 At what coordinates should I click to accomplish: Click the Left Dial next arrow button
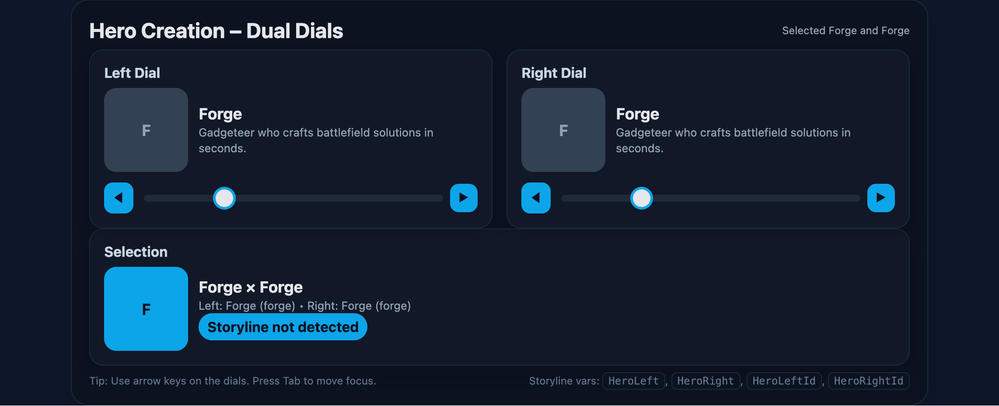tap(463, 198)
